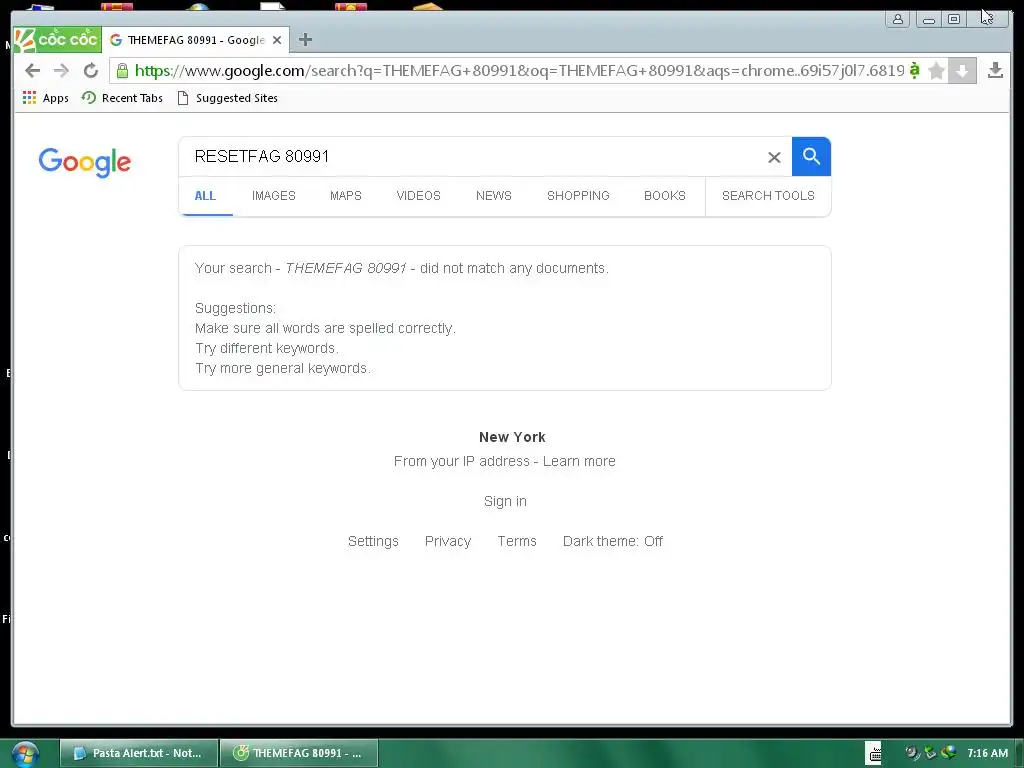Screen dimensions: 1024x768
Task: Open the Privacy footer link
Action: tap(448, 541)
